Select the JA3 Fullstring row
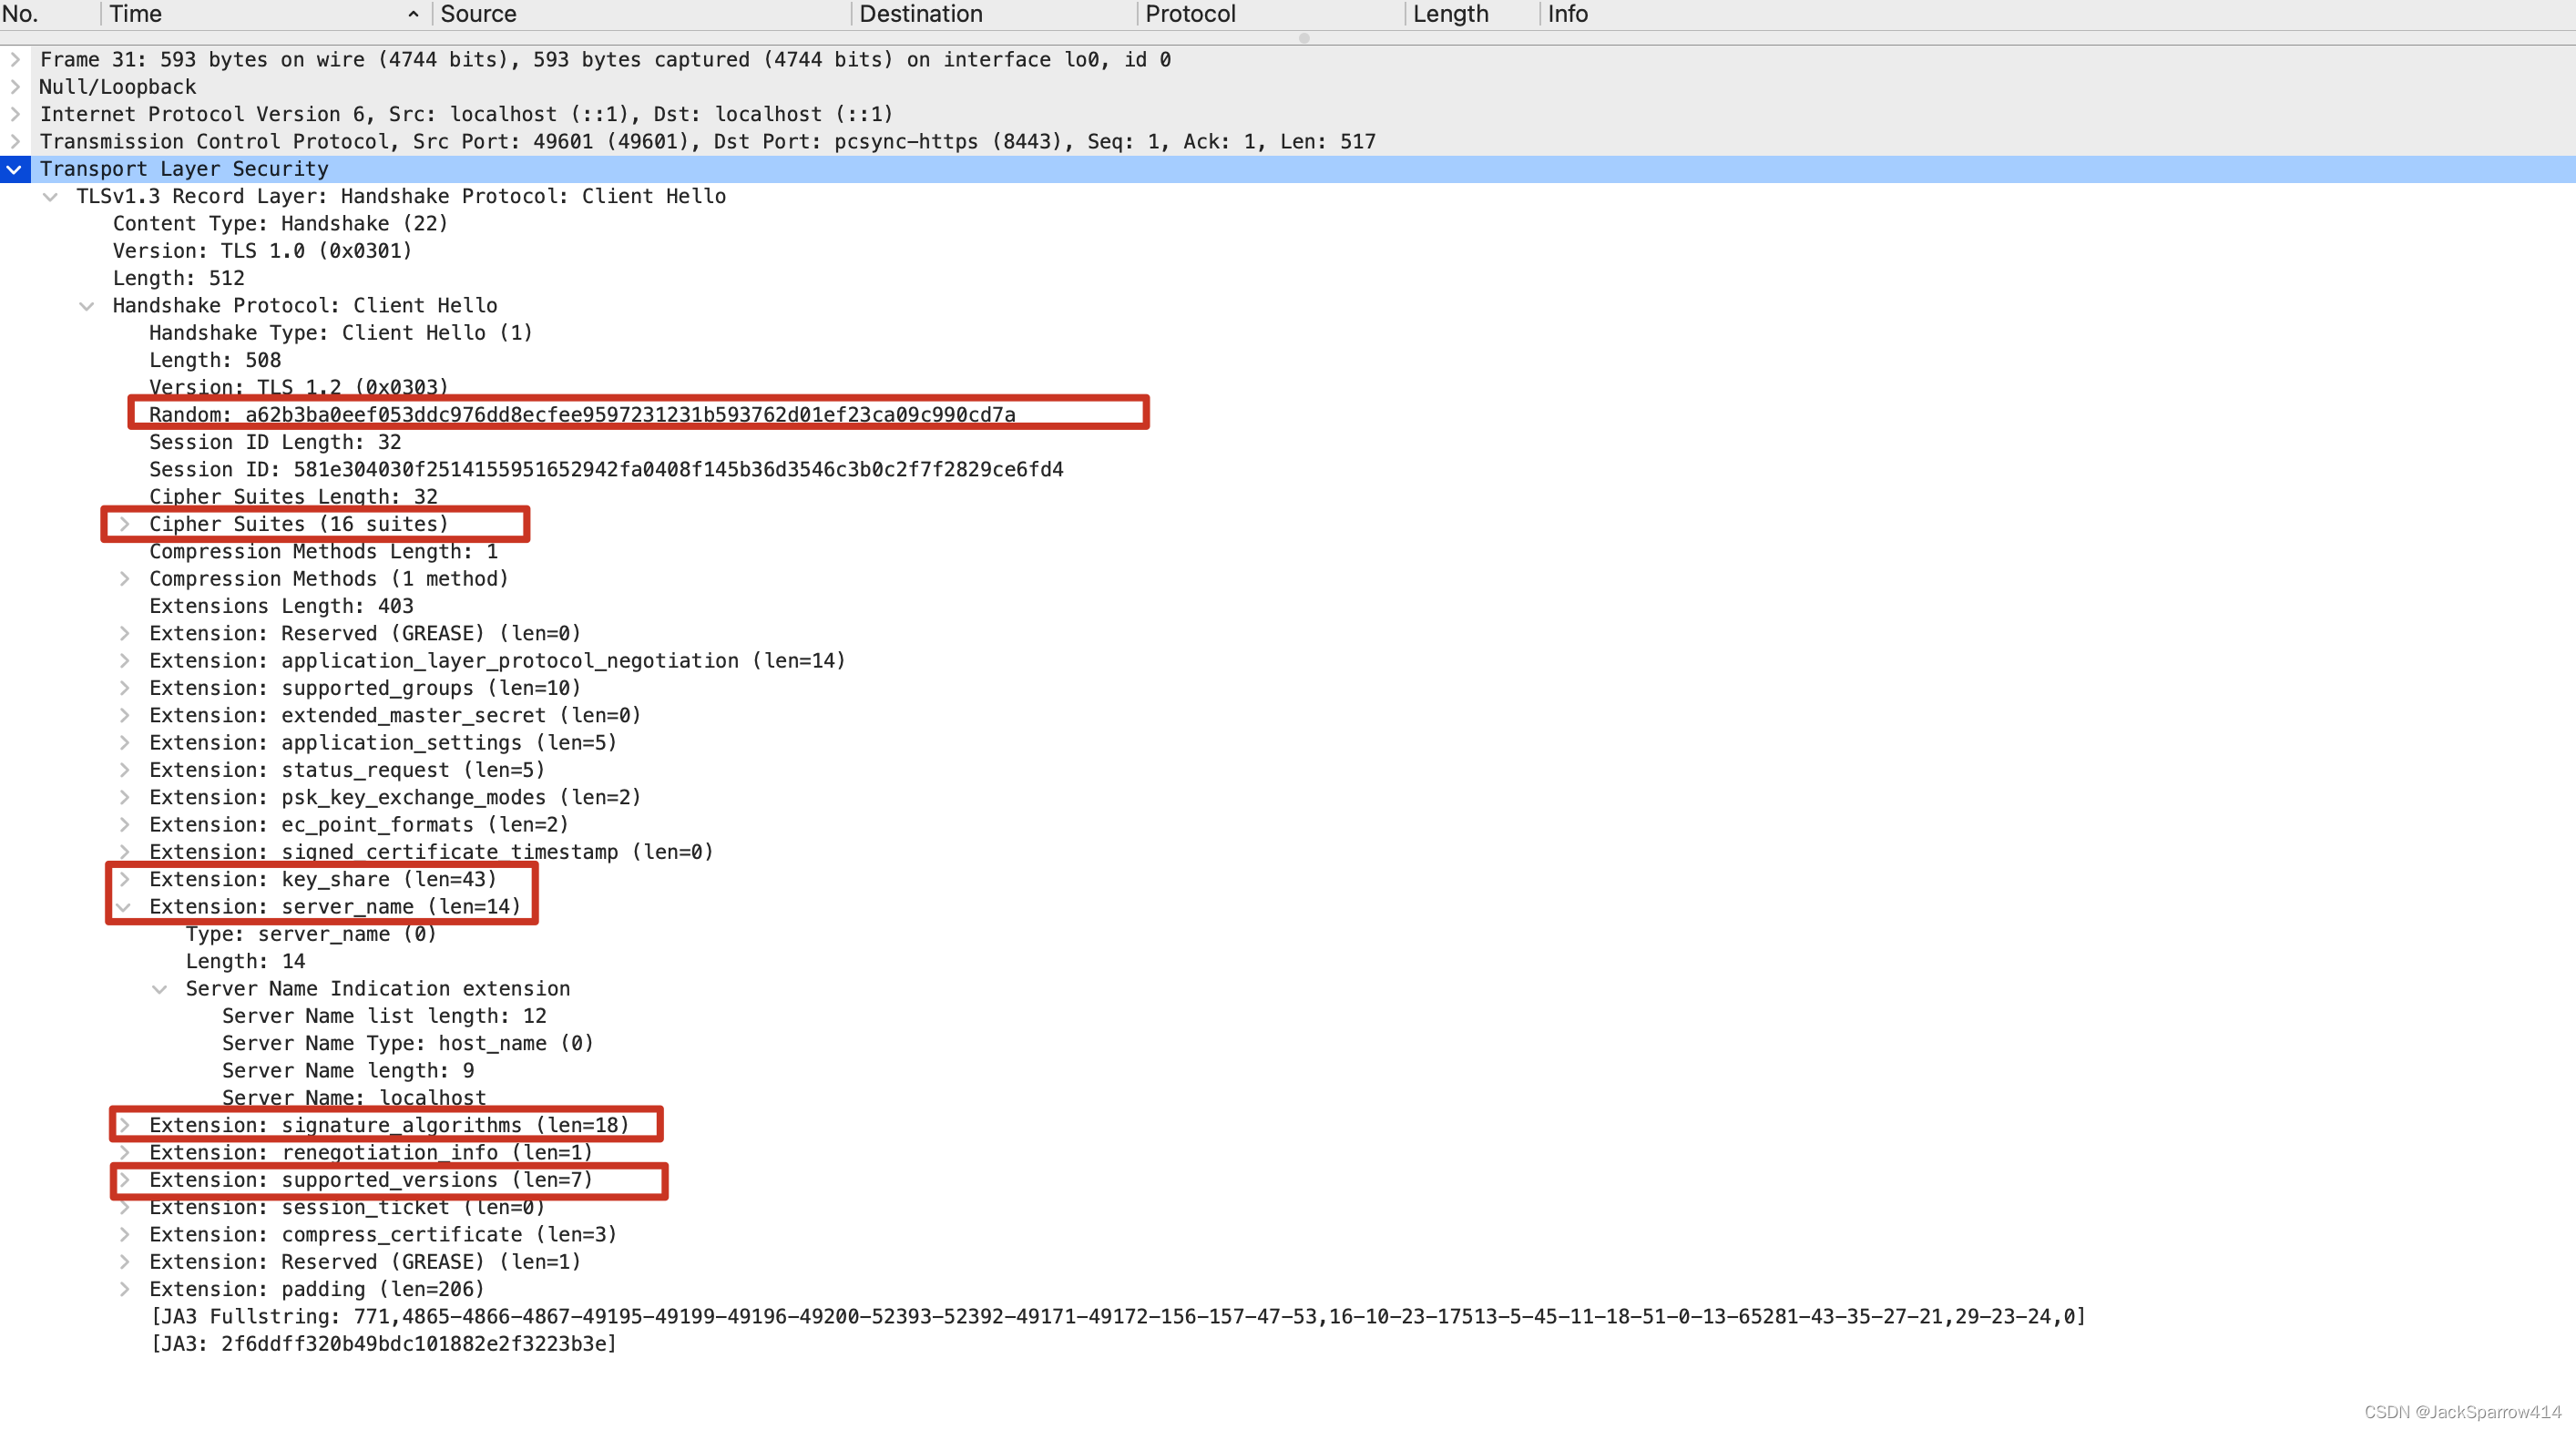Viewport: 2576px width, 1430px height. 1118,1317
